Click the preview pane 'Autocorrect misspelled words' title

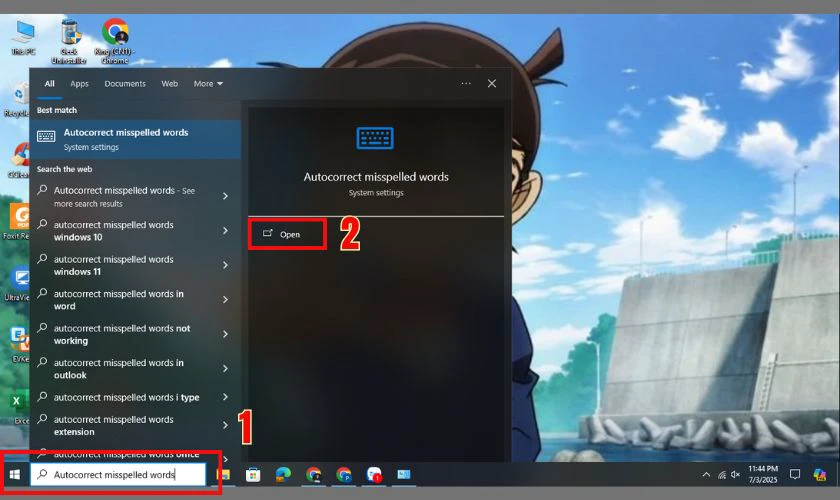tap(376, 177)
